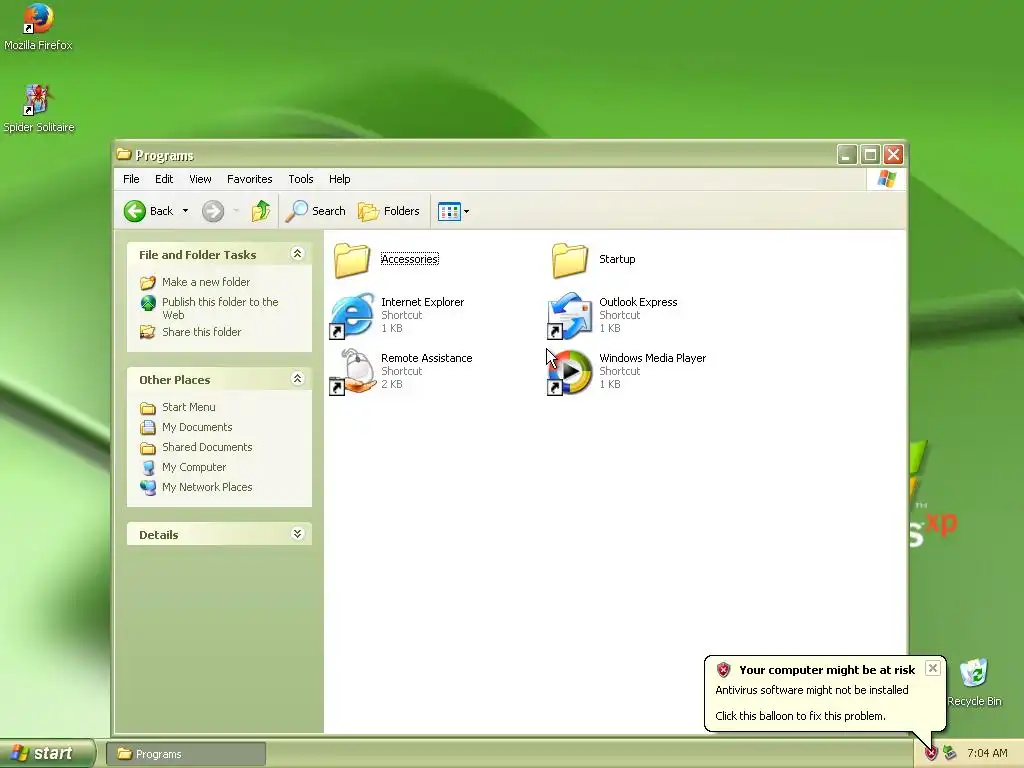The image size is (1024, 768).
Task: Select the Startup folder name
Action: point(617,259)
